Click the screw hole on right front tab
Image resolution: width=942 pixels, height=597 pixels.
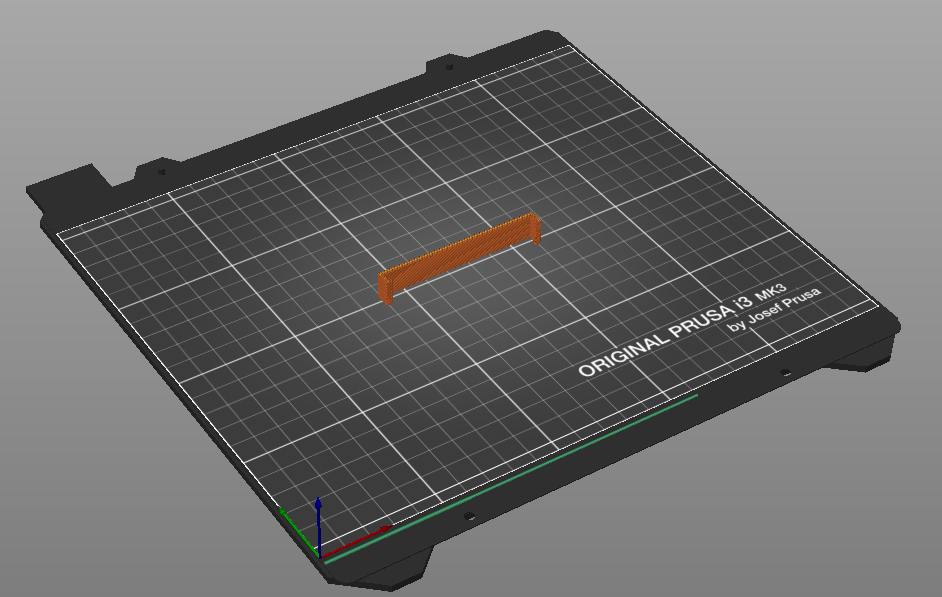coord(785,373)
